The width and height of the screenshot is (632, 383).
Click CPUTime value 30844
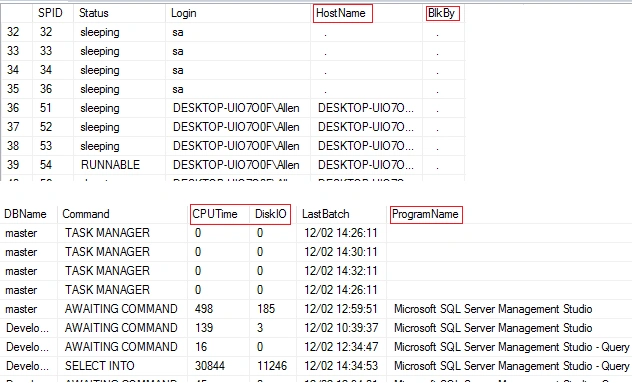point(210,366)
